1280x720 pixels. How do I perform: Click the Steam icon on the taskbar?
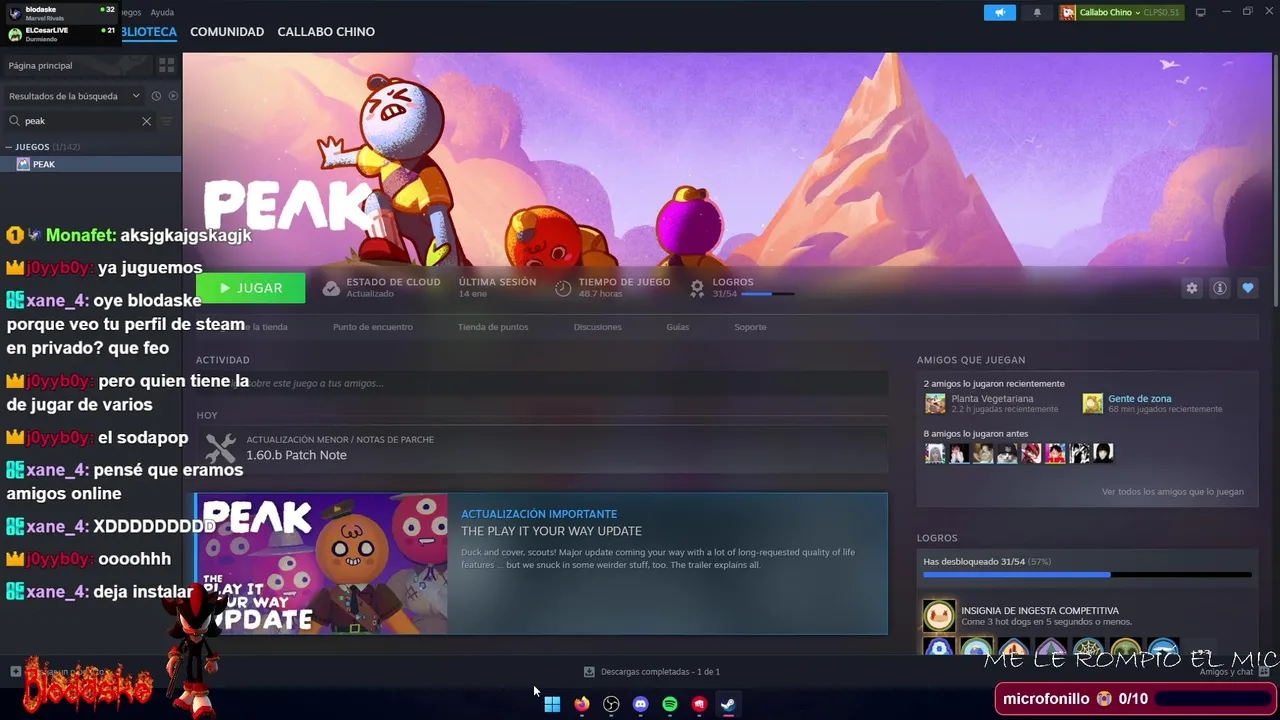coord(729,704)
